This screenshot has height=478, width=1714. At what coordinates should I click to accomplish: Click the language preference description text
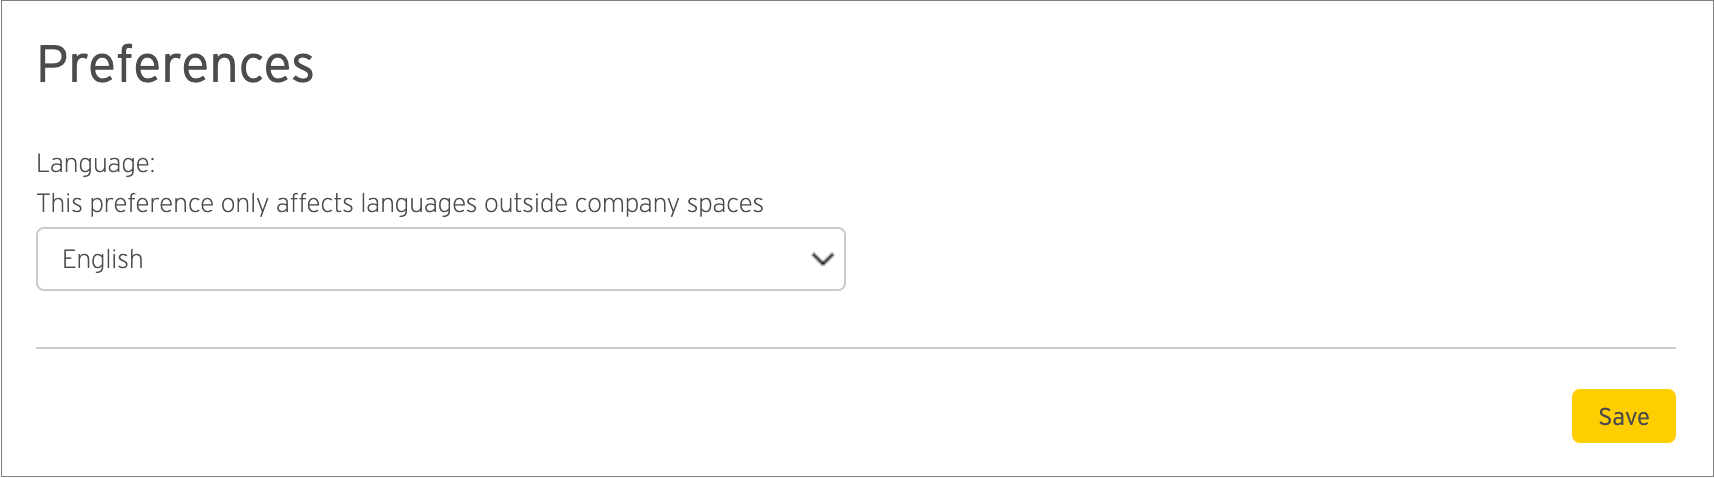400,204
